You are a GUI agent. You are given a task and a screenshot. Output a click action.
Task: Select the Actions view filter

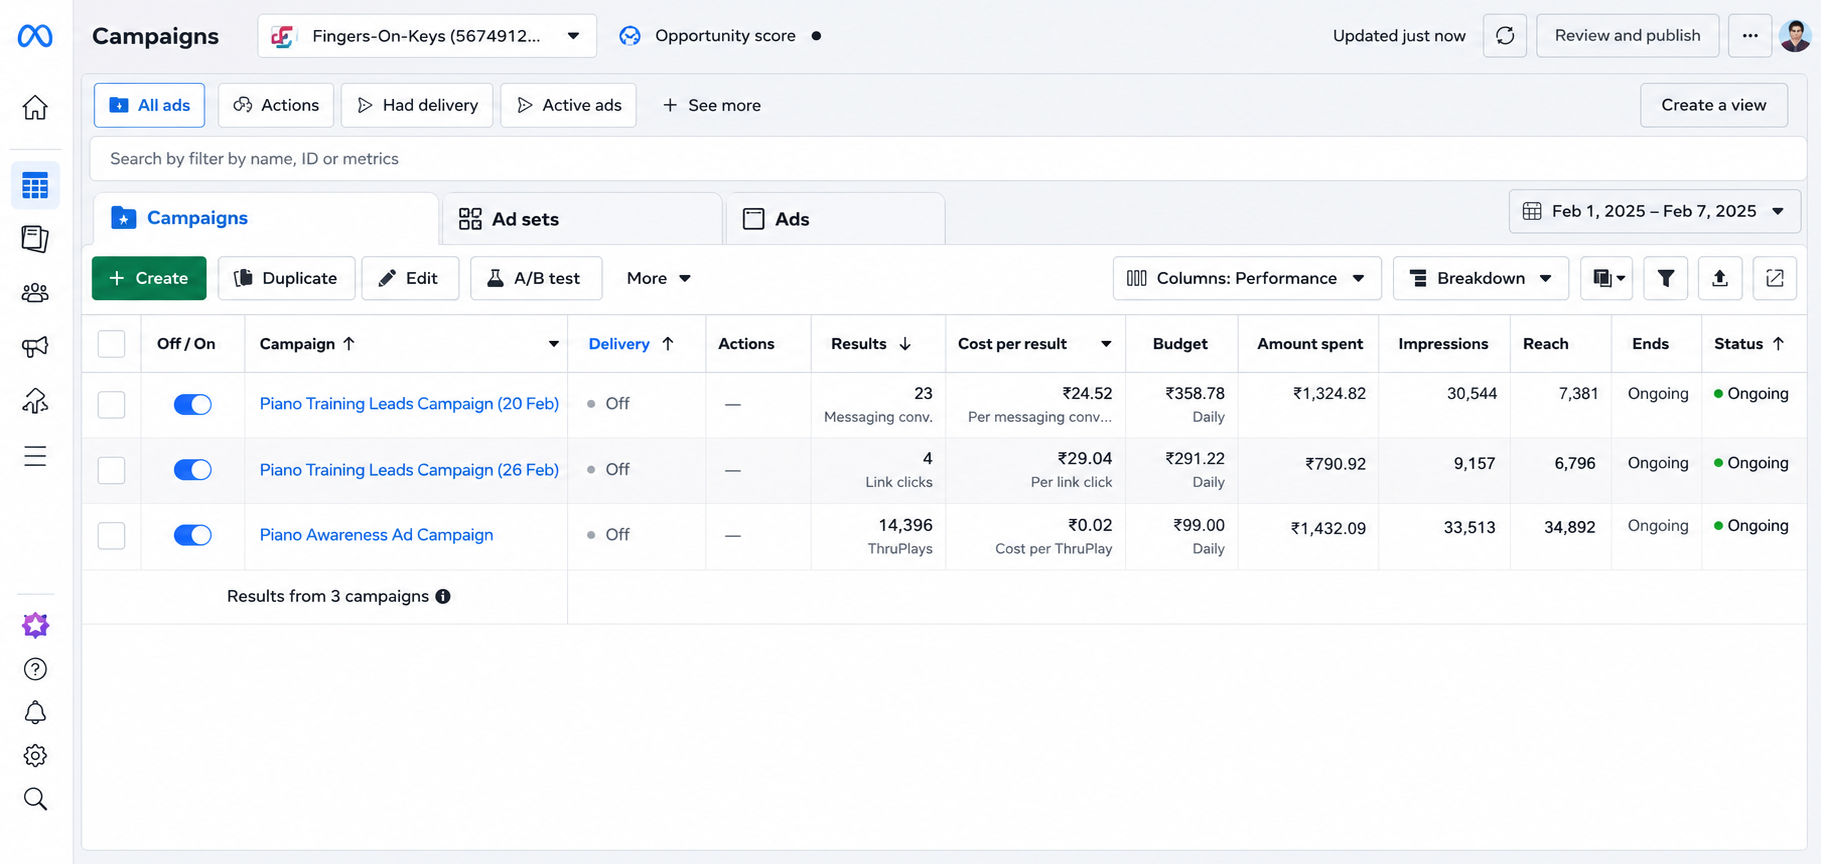[276, 105]
